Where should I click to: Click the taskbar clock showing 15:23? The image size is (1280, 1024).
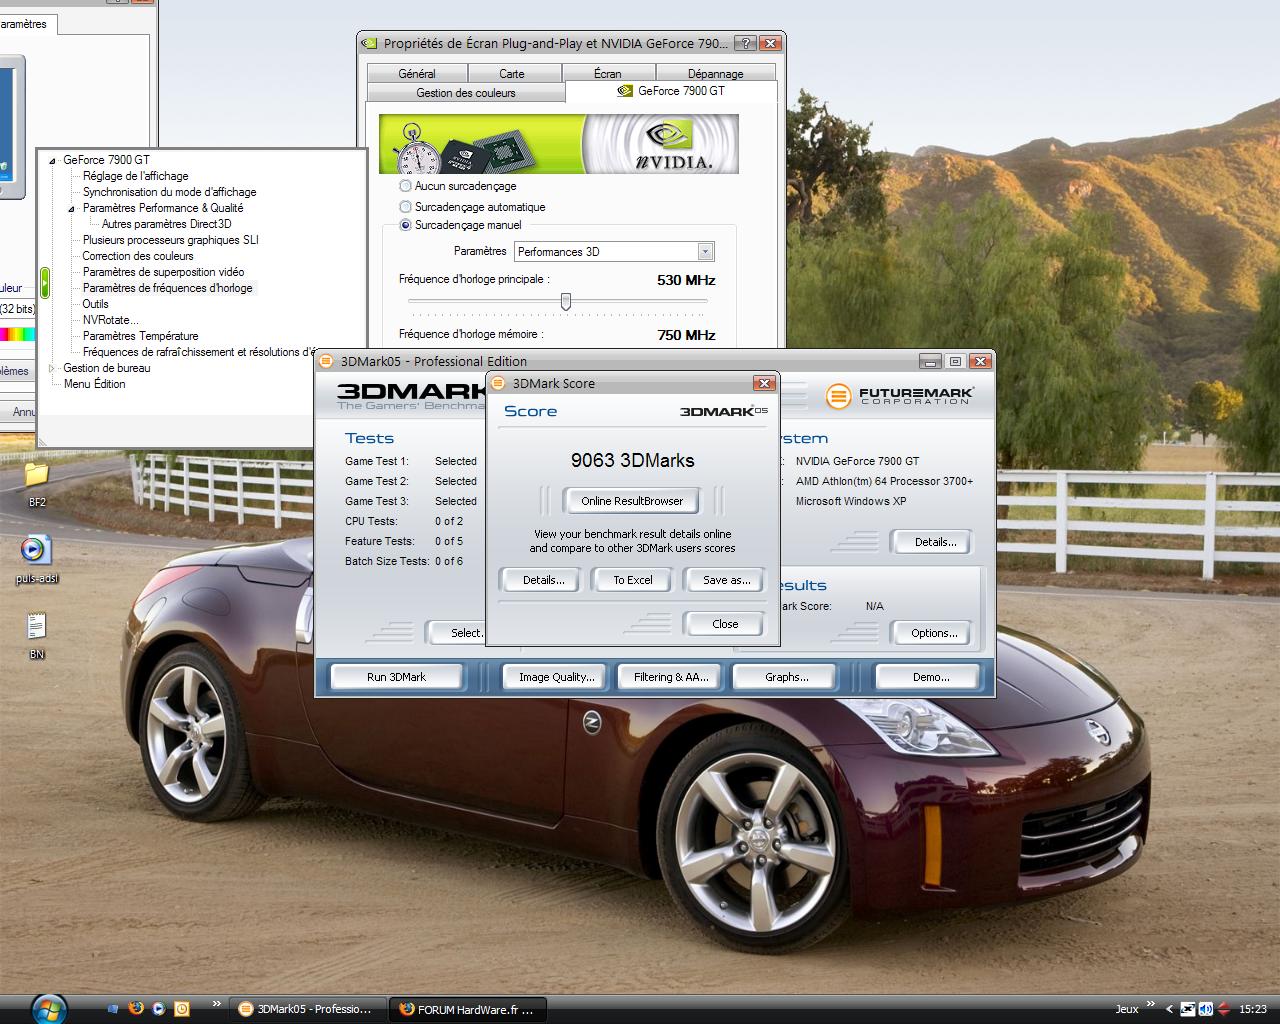pos(1253,1009)
